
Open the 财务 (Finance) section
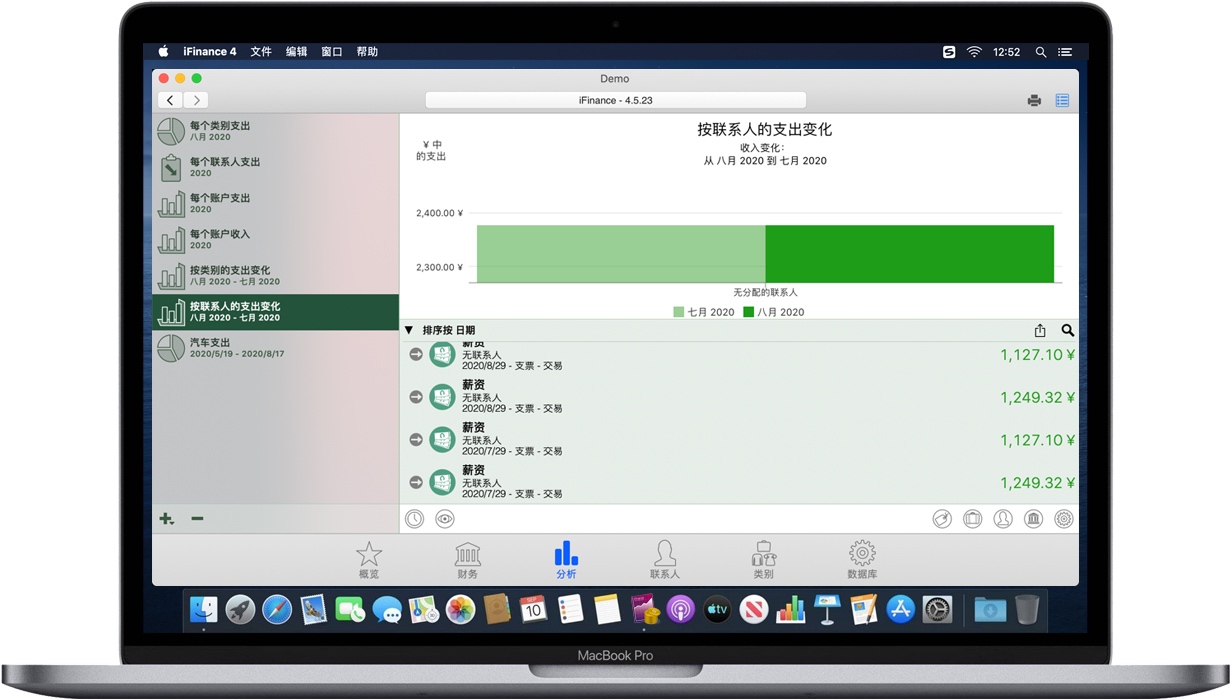467,558
